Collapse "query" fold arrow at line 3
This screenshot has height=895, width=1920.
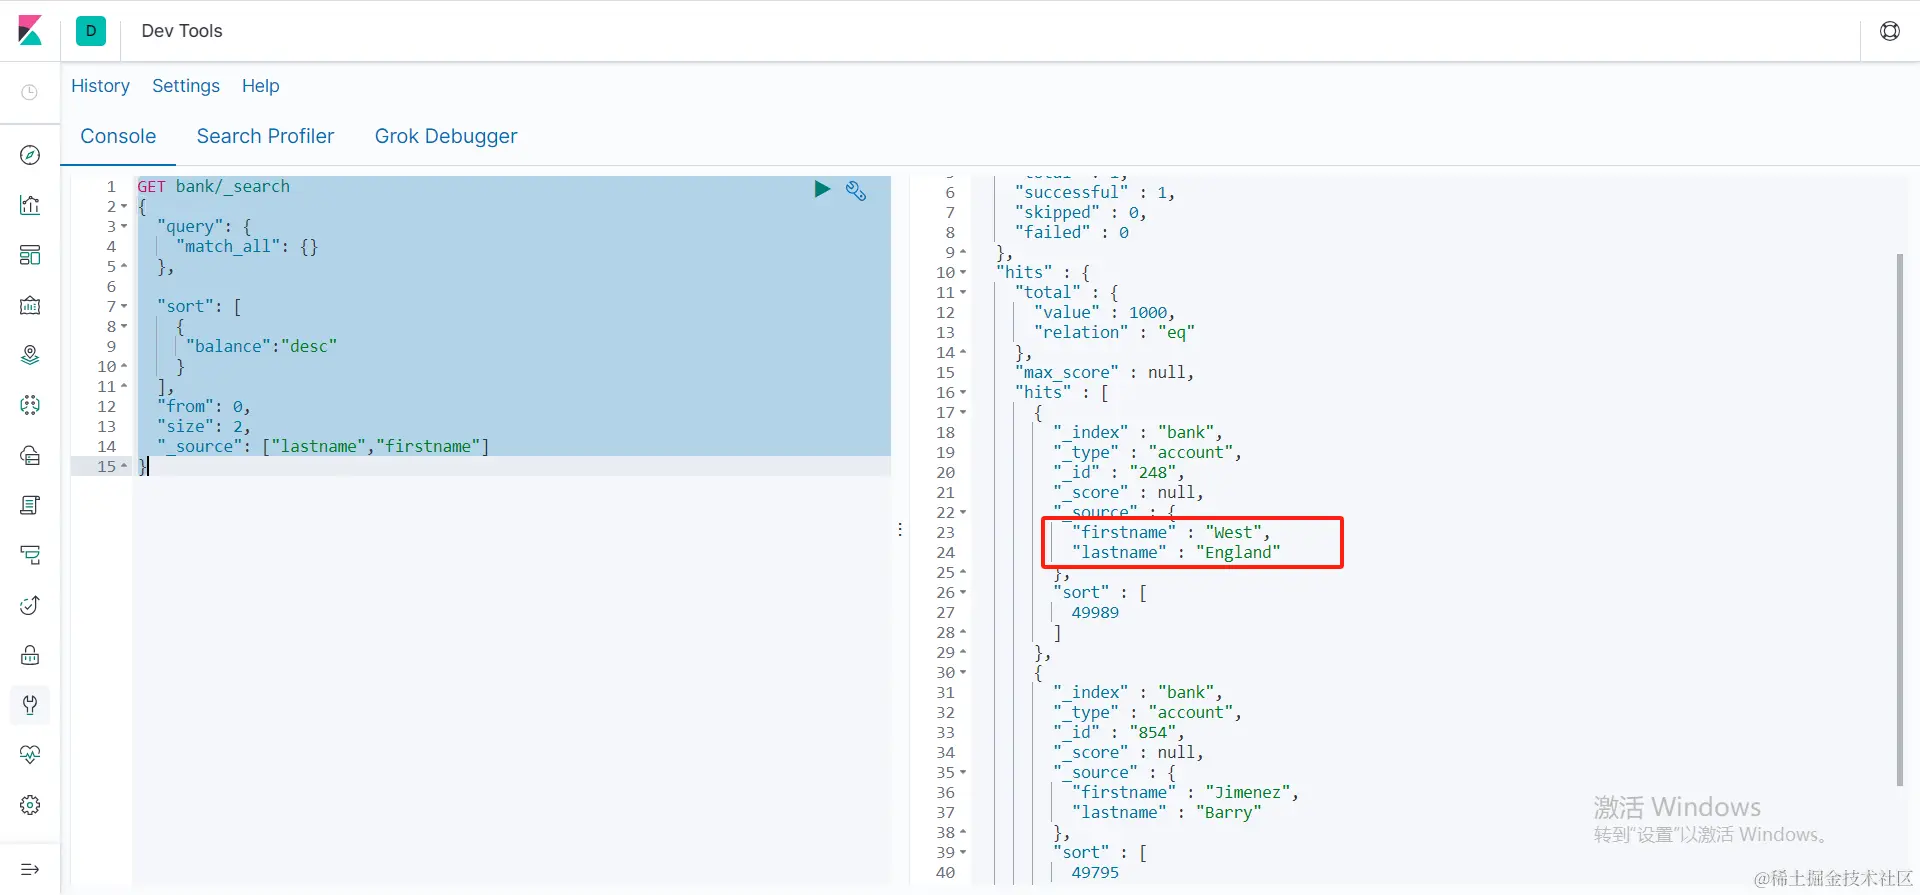[x=124, y=227]
